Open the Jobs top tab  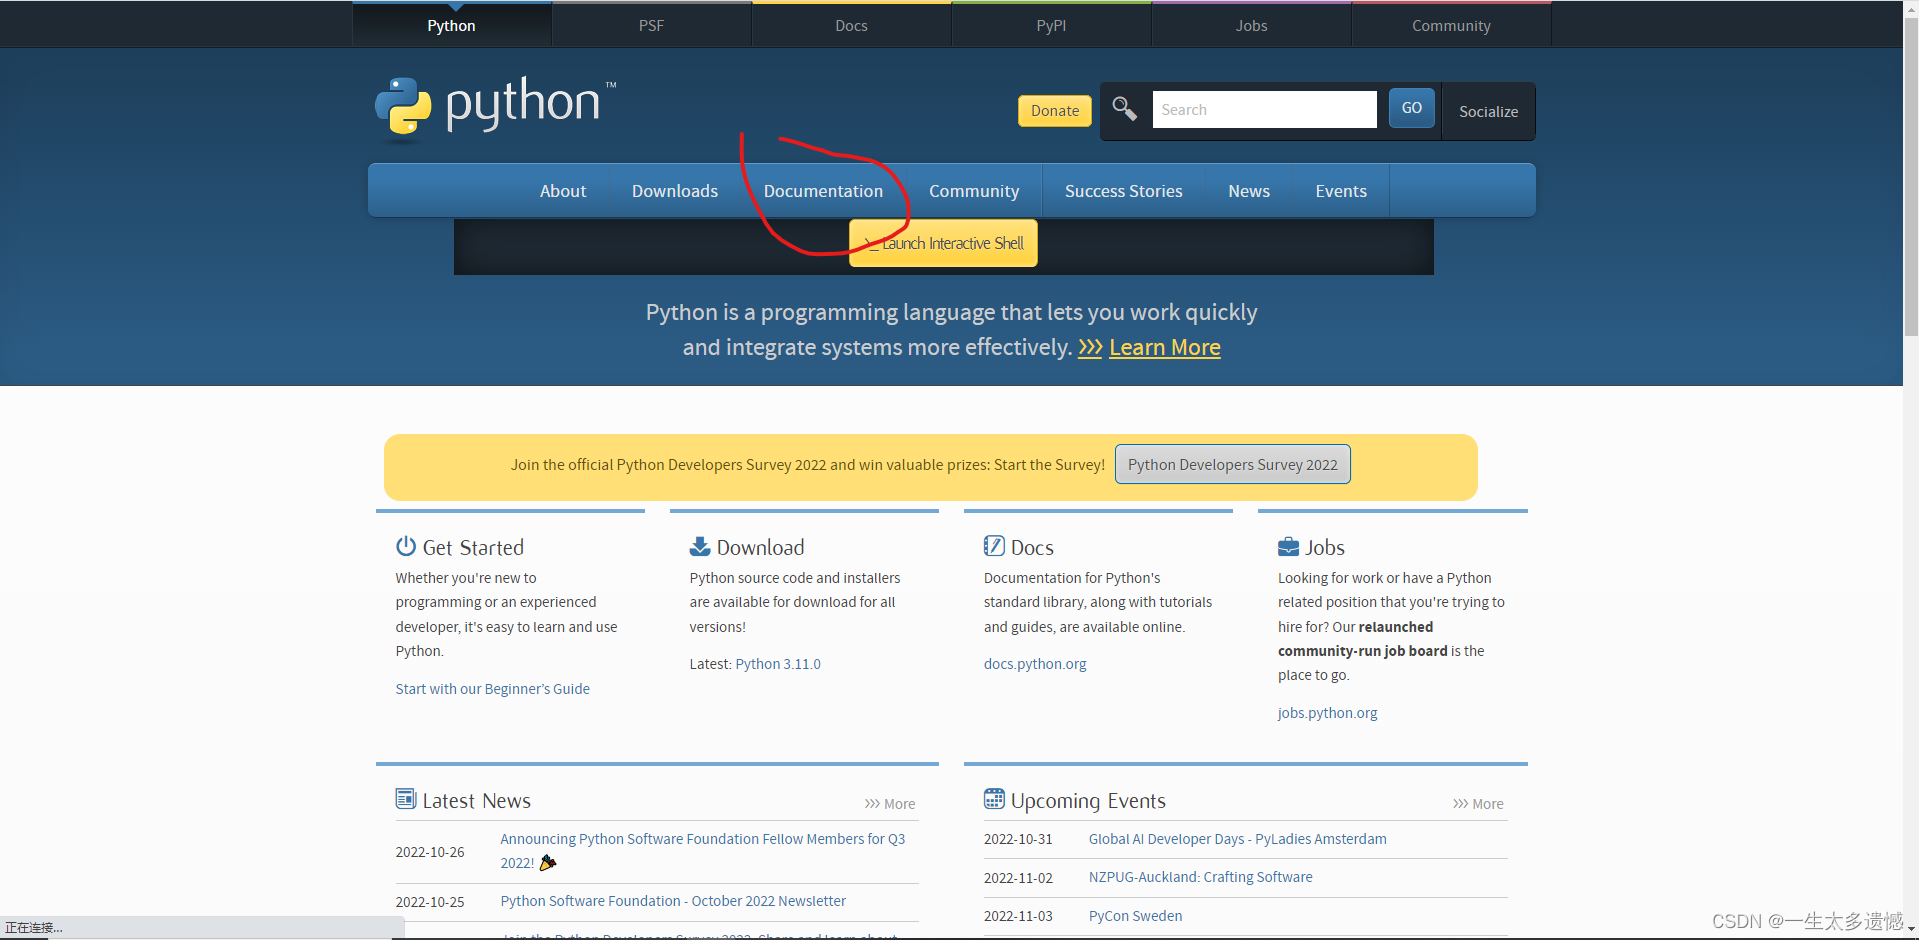pyautogui.click(x=1251, y=25)
